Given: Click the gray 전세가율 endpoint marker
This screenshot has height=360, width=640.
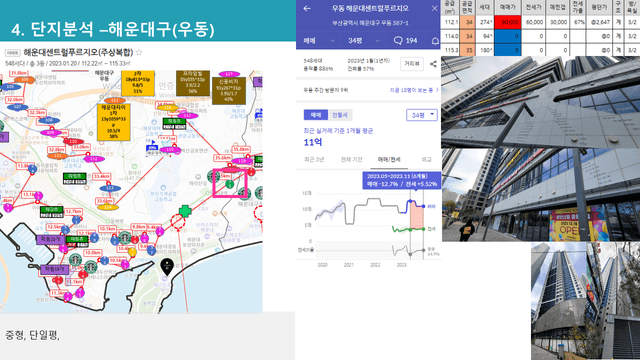Looking at the screenshot, I should click(423, 250).
